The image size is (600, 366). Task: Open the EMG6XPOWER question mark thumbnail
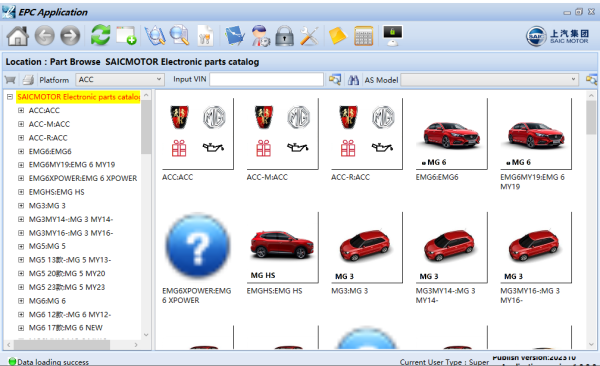coord(198,247)
